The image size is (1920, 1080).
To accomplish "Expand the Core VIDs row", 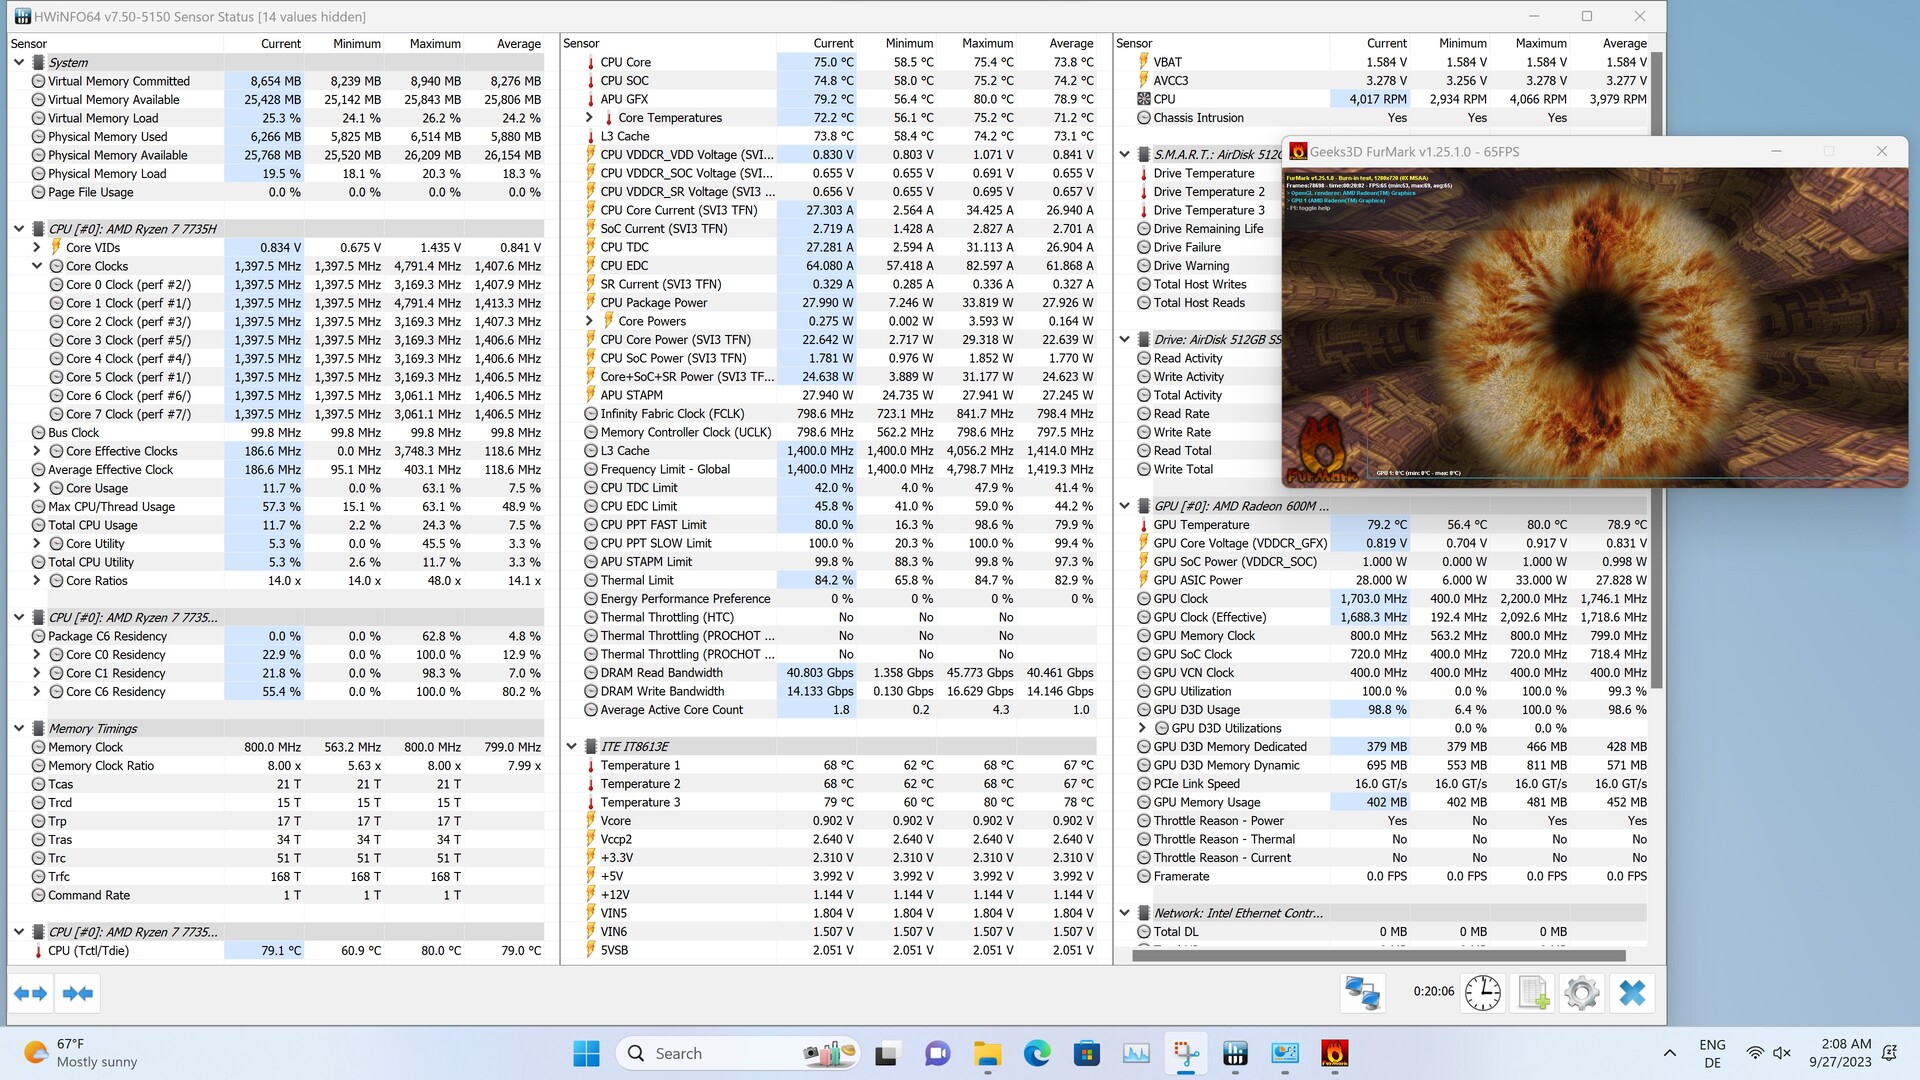I will 36,247.
